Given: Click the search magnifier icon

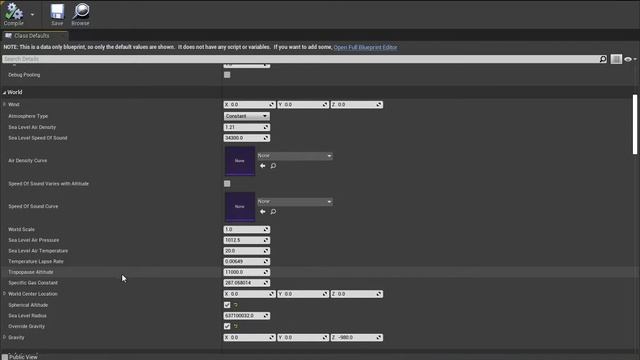Looking at the screenshot, I should coord(603,59).
